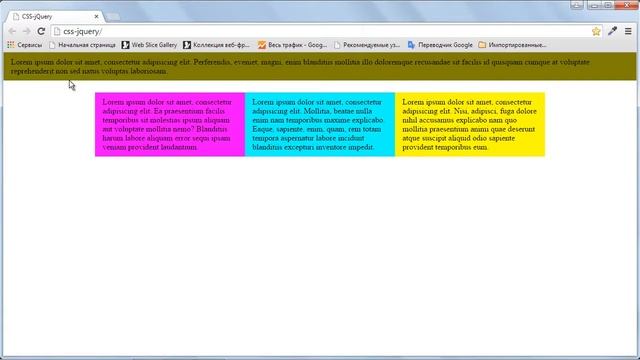Screen dimensions: 640x360
Task: Click the magenta block's Lorem ipsum text
Action: click(167, 124)
